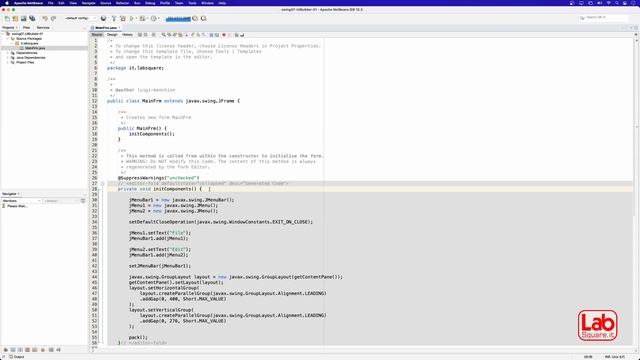The width and height of the screenshot is (640, 360).
Task: Open the Apple menu
Action: 6,3
